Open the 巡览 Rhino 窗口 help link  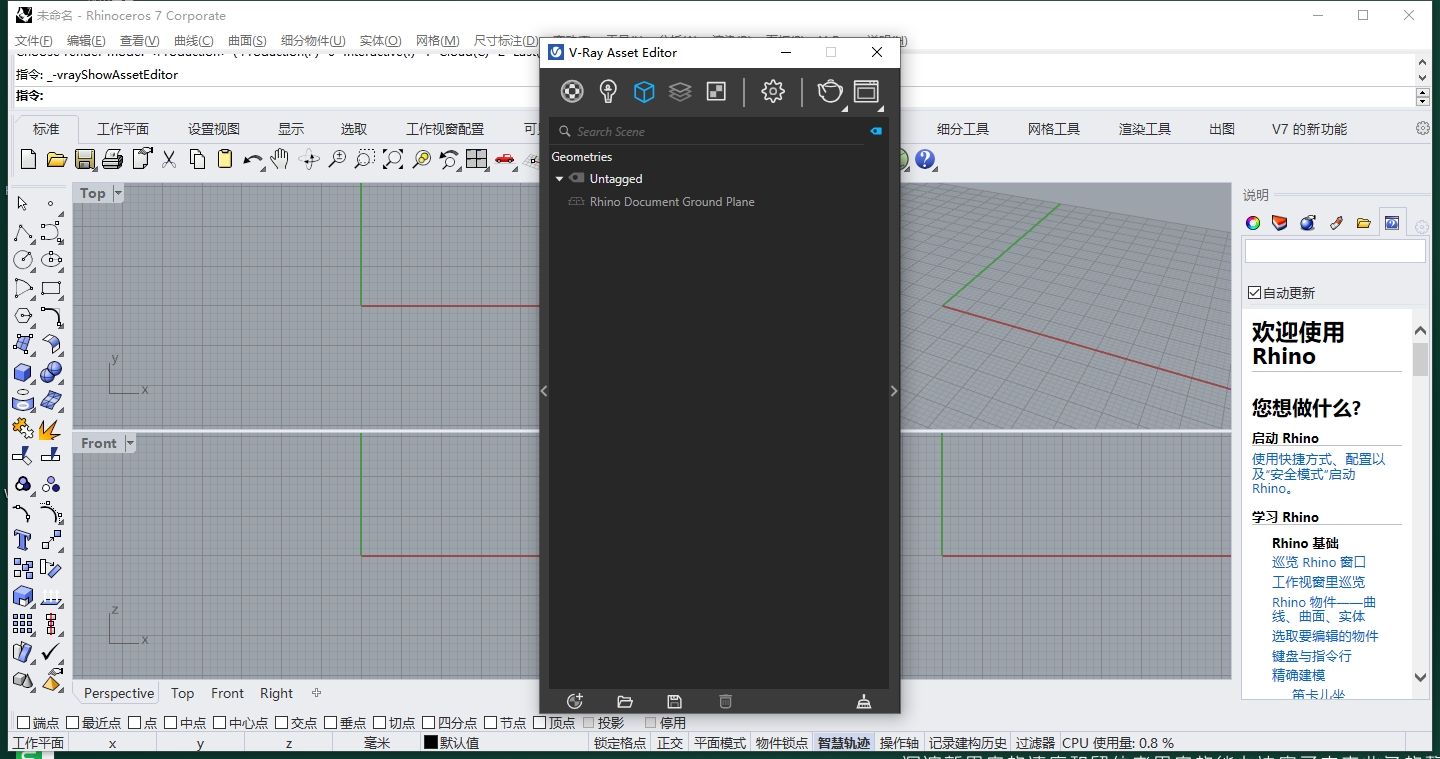[1319, 562]
